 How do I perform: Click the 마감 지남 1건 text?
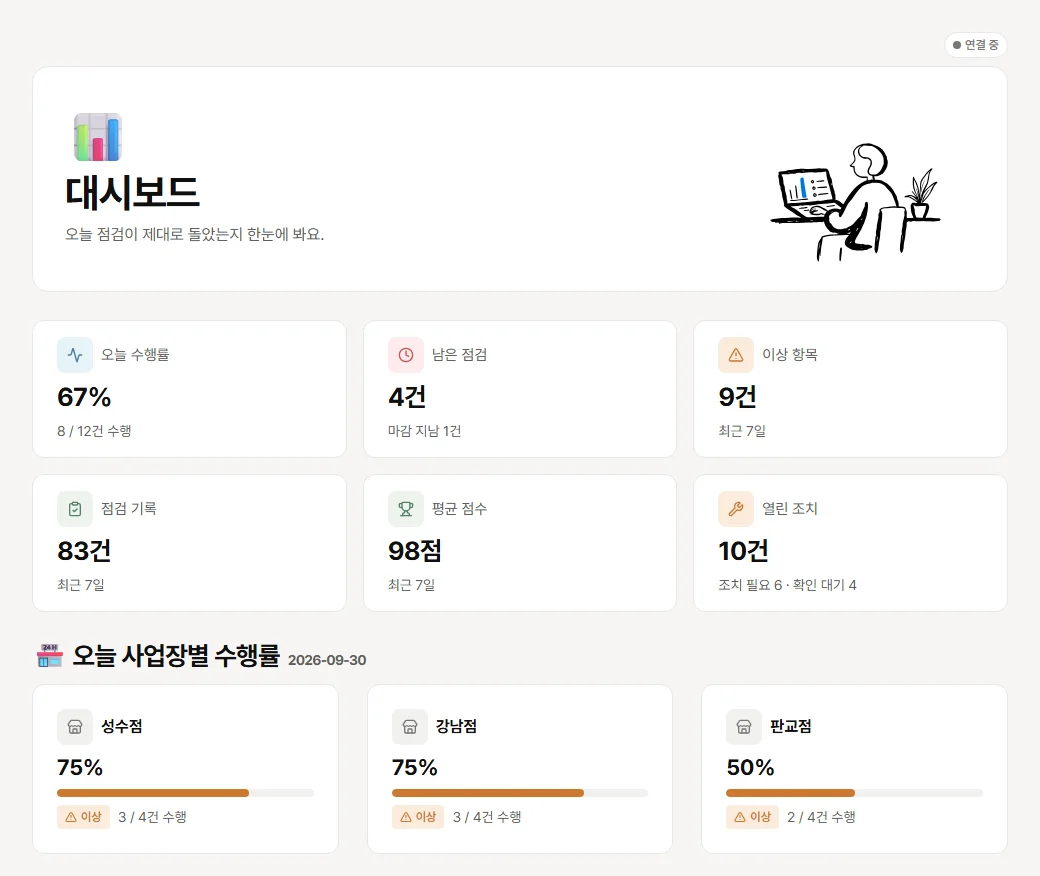pyautogui.click(x=424, y=431)
